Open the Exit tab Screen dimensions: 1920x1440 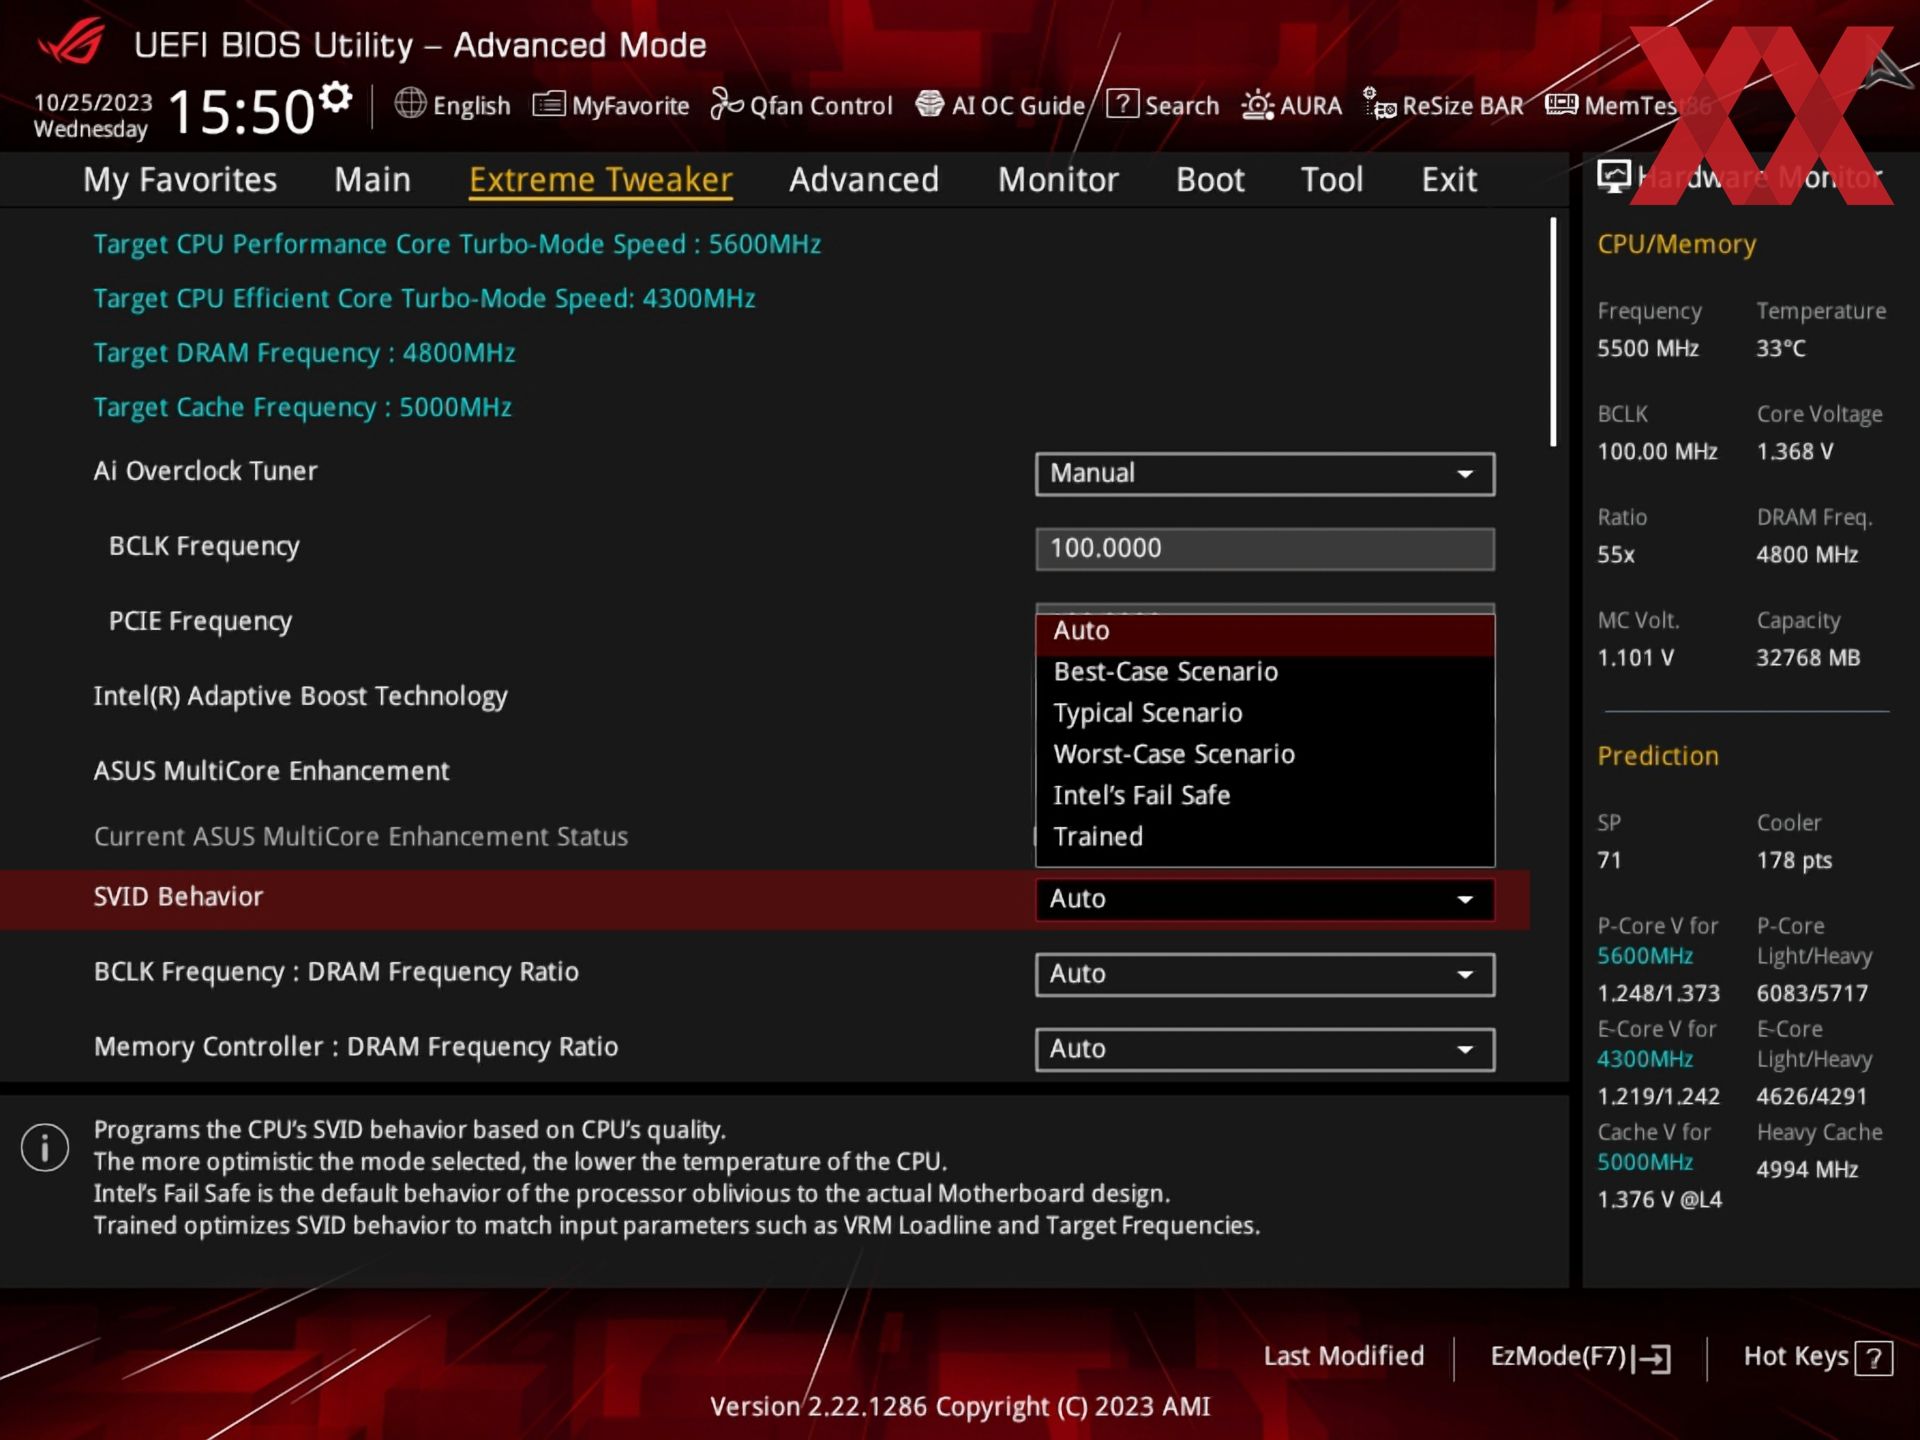coord(1449,180)
